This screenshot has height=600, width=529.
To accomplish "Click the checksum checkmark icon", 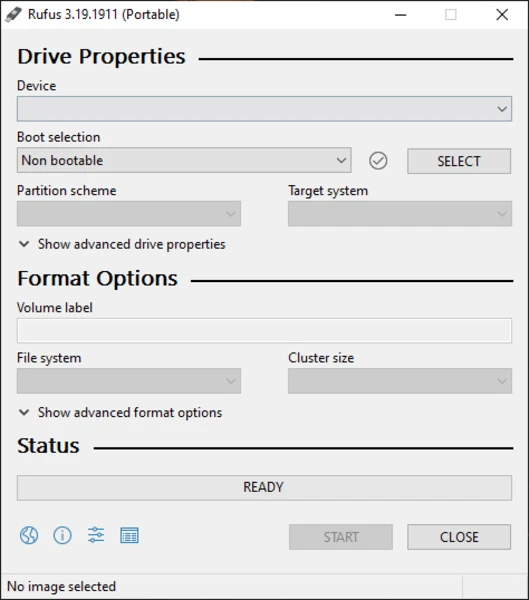I will tap(378, 161).
